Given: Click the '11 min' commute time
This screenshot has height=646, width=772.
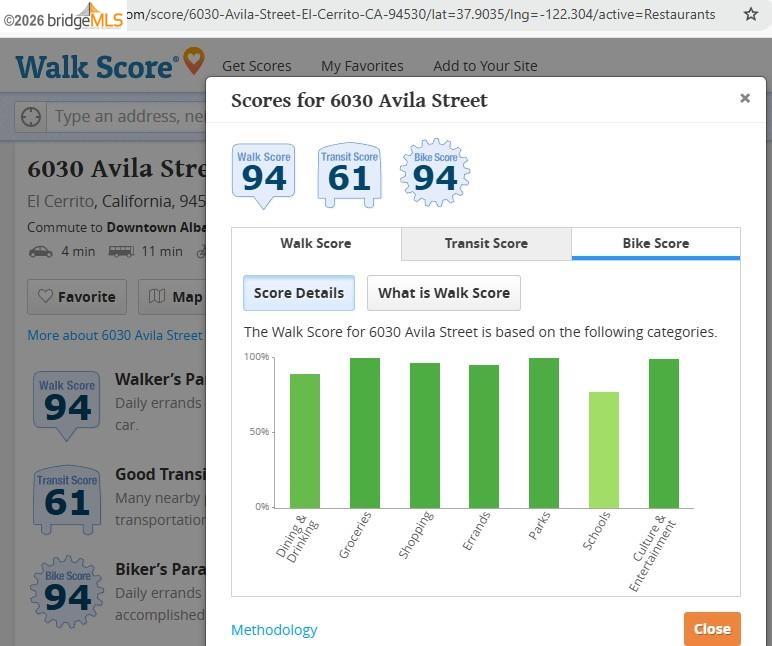Looking at the screenshot, I should tap(162, 252).
